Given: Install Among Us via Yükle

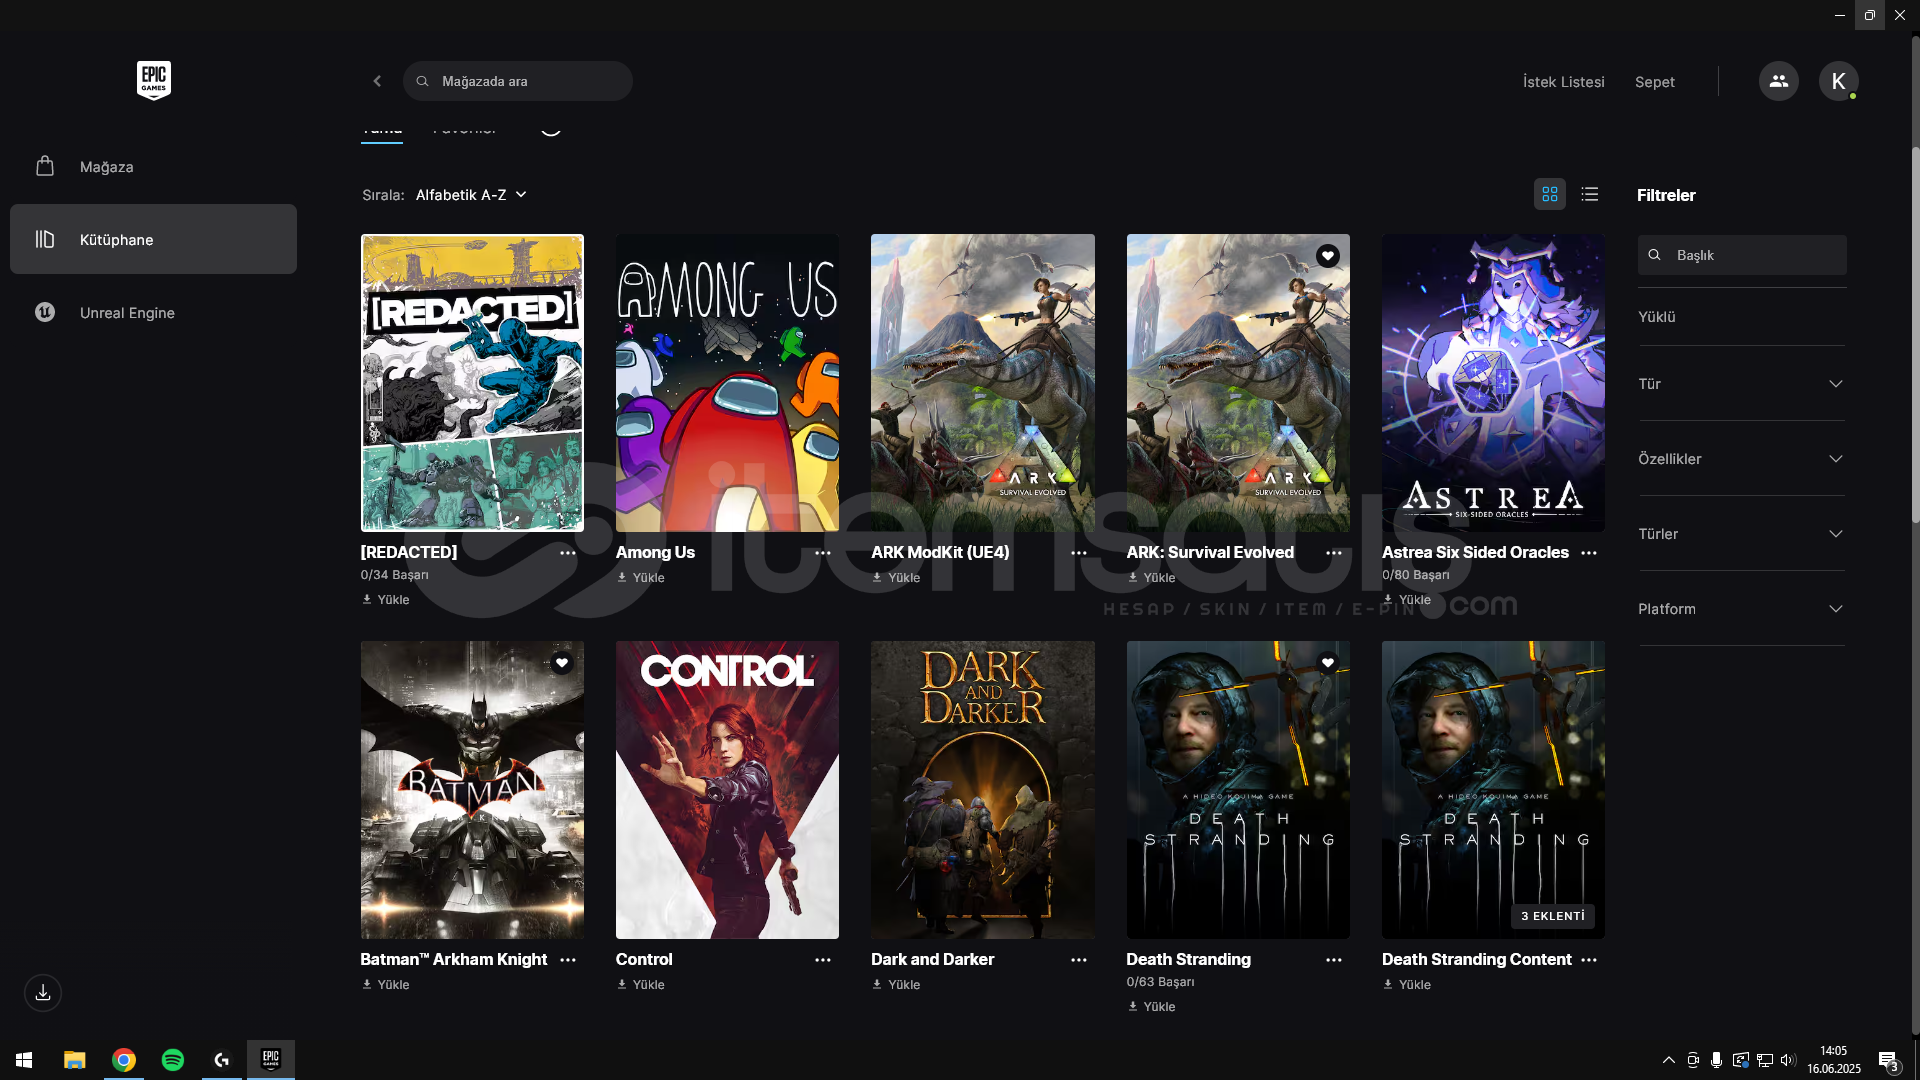Looking at the screenshot, I should coord(641,578).
